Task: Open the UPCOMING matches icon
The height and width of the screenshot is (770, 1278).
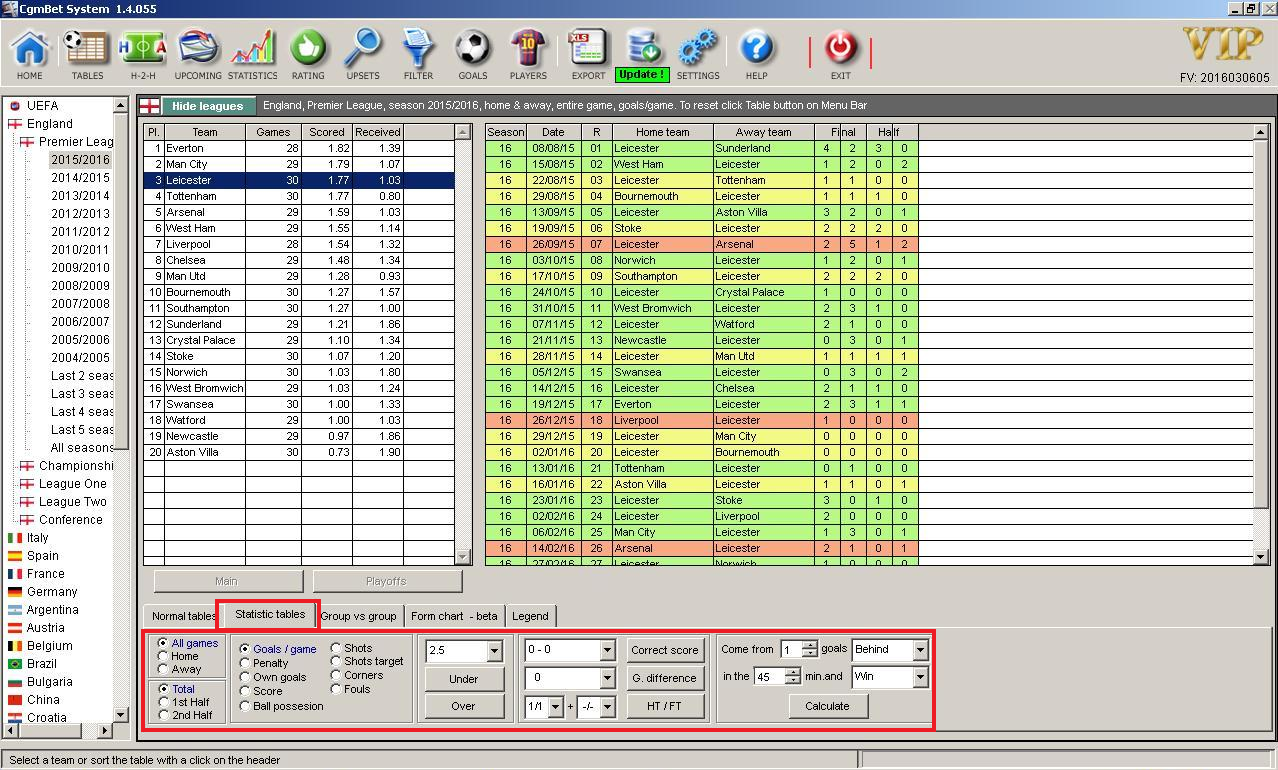Action: [x=198, y=47]
